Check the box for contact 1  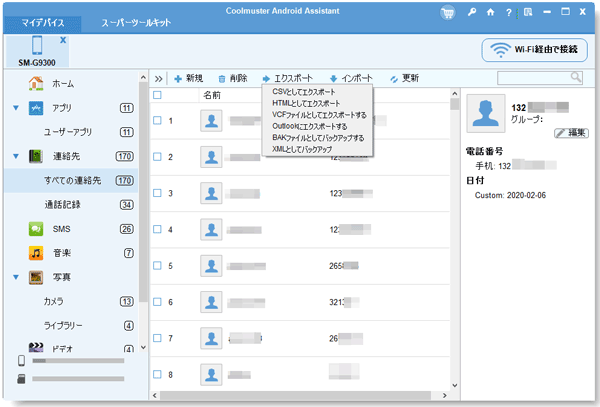[157, 120]
